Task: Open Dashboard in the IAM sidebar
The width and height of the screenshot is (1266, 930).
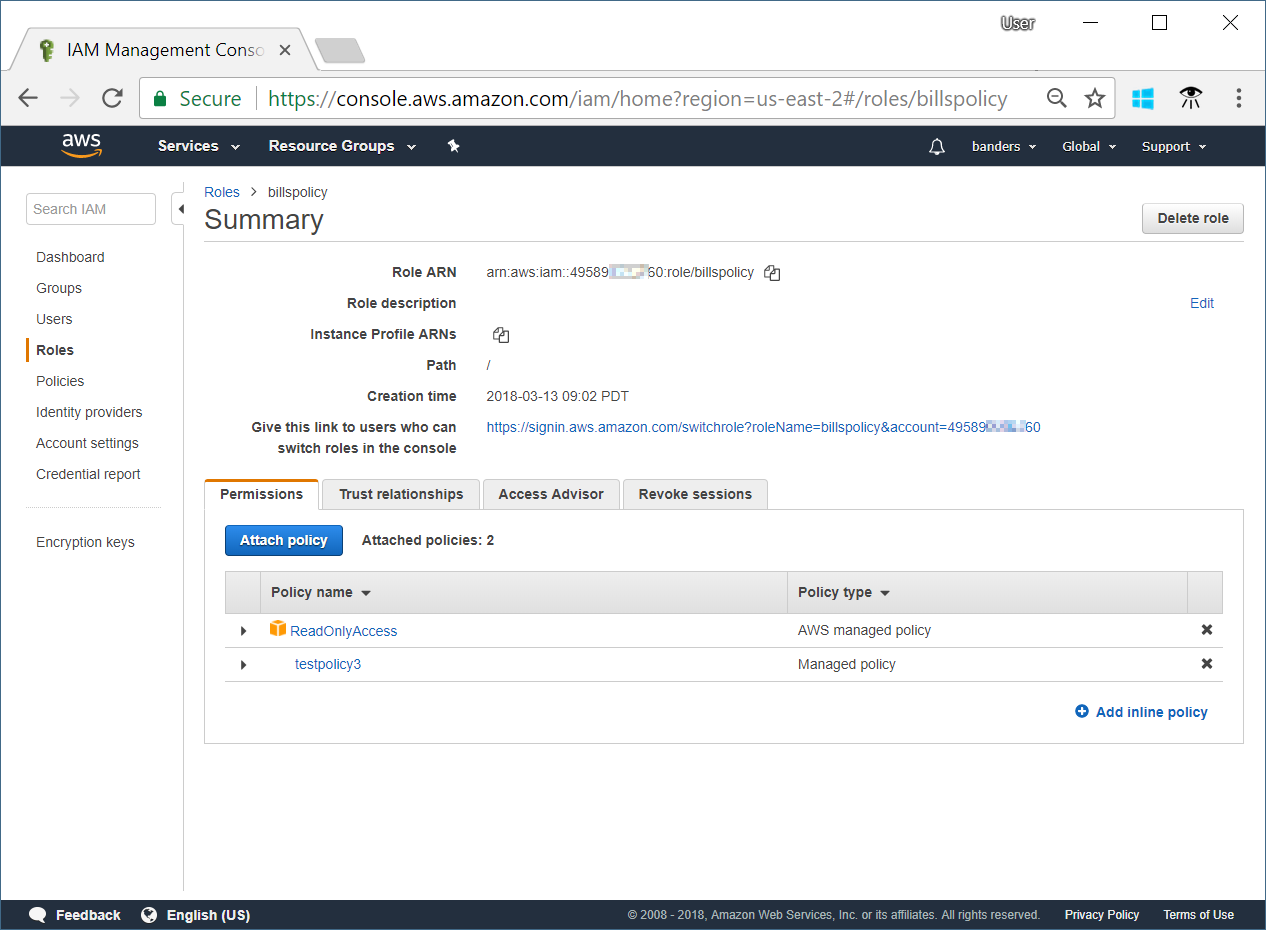Action: pos(70,257)
